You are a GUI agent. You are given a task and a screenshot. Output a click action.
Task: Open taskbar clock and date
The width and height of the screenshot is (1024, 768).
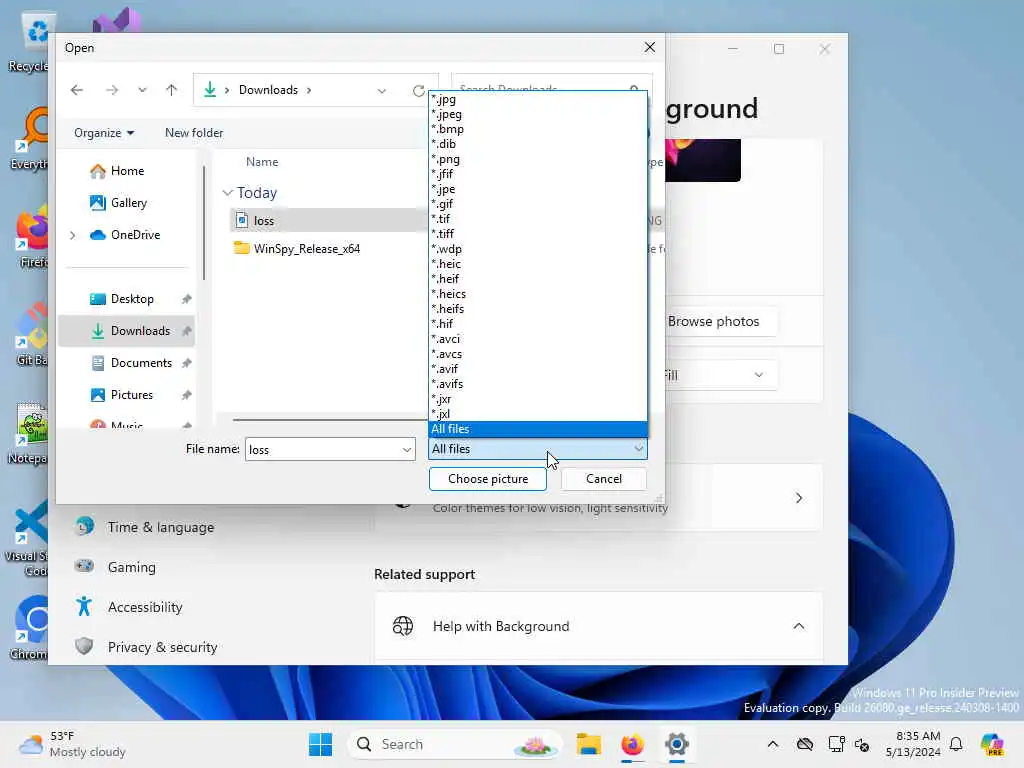tap(913, 744)
